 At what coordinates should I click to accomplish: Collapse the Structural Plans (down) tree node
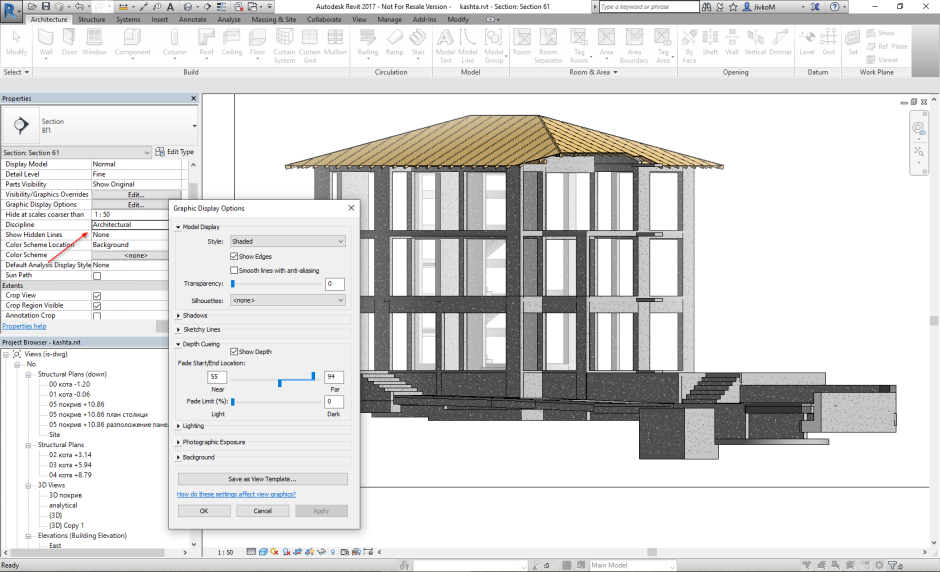tap(28, 374)
